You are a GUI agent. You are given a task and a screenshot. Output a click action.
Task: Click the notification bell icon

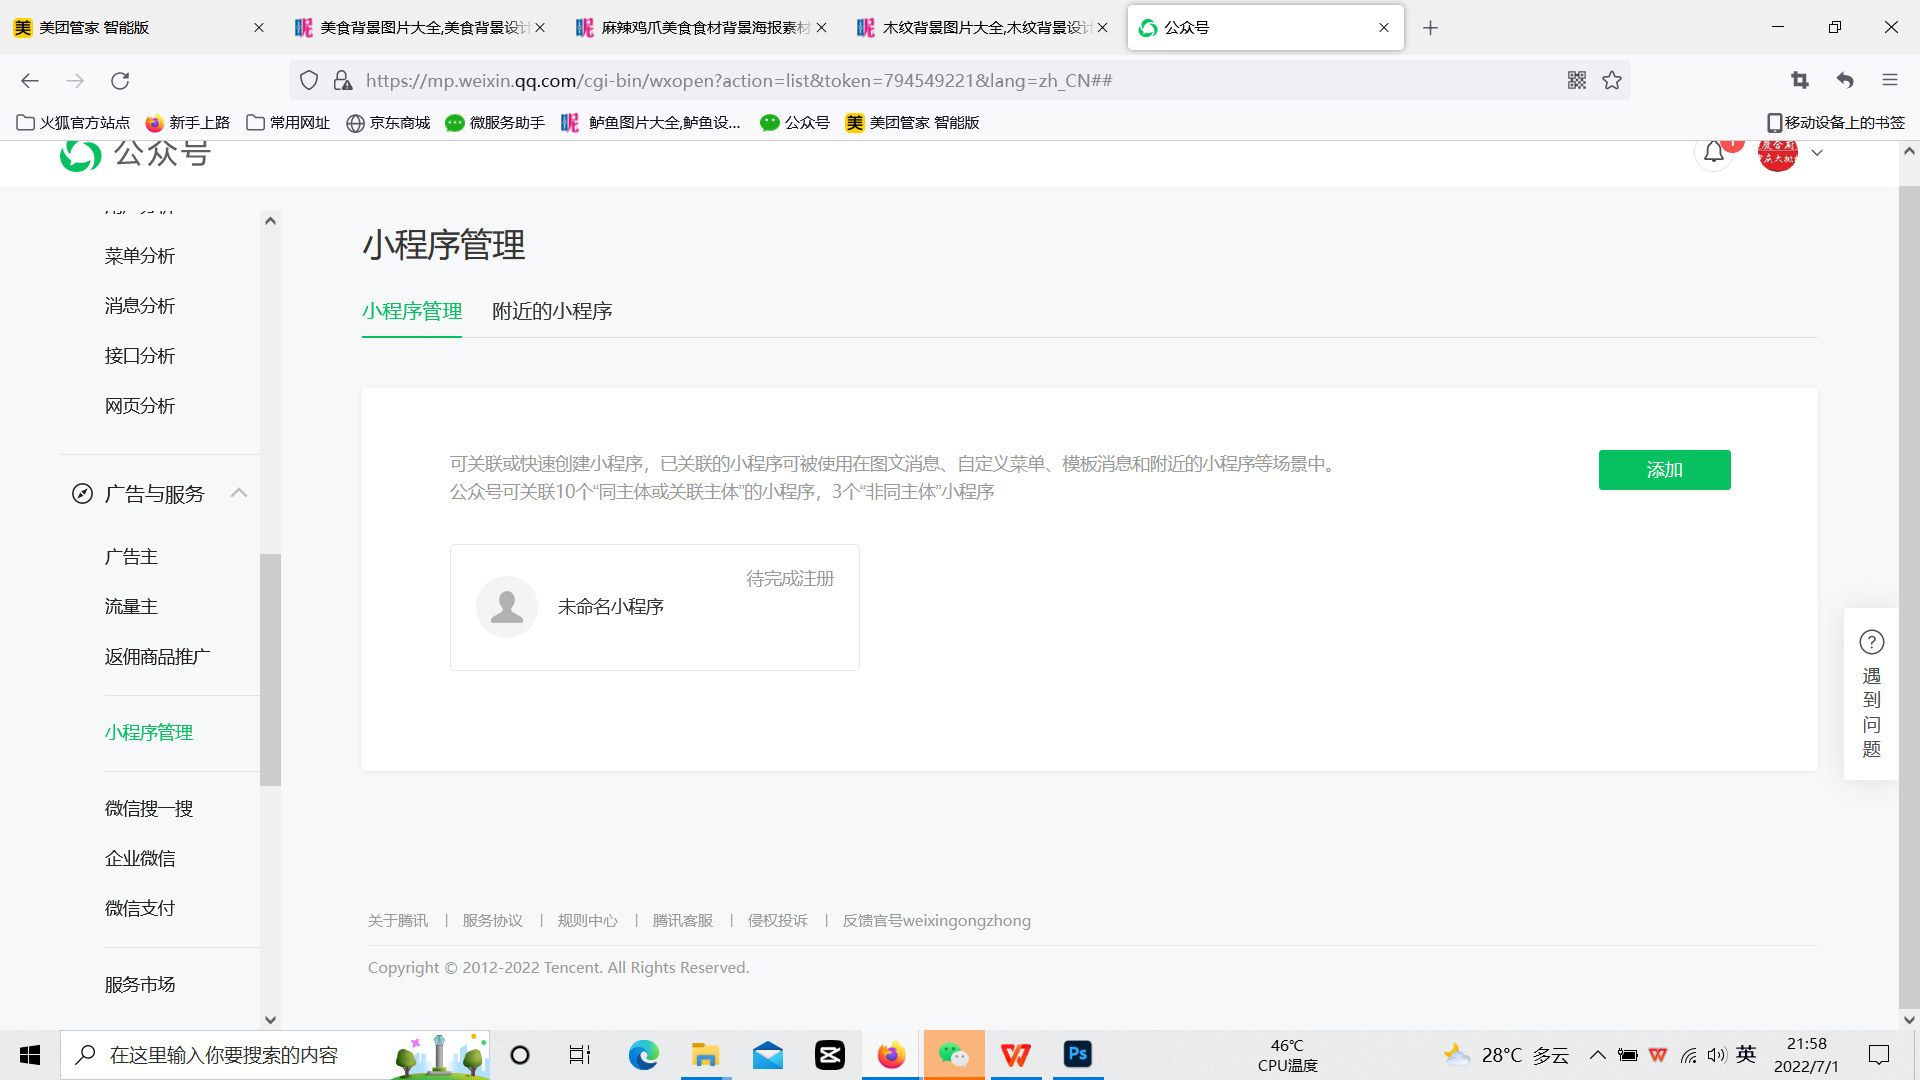point(1714,153)
